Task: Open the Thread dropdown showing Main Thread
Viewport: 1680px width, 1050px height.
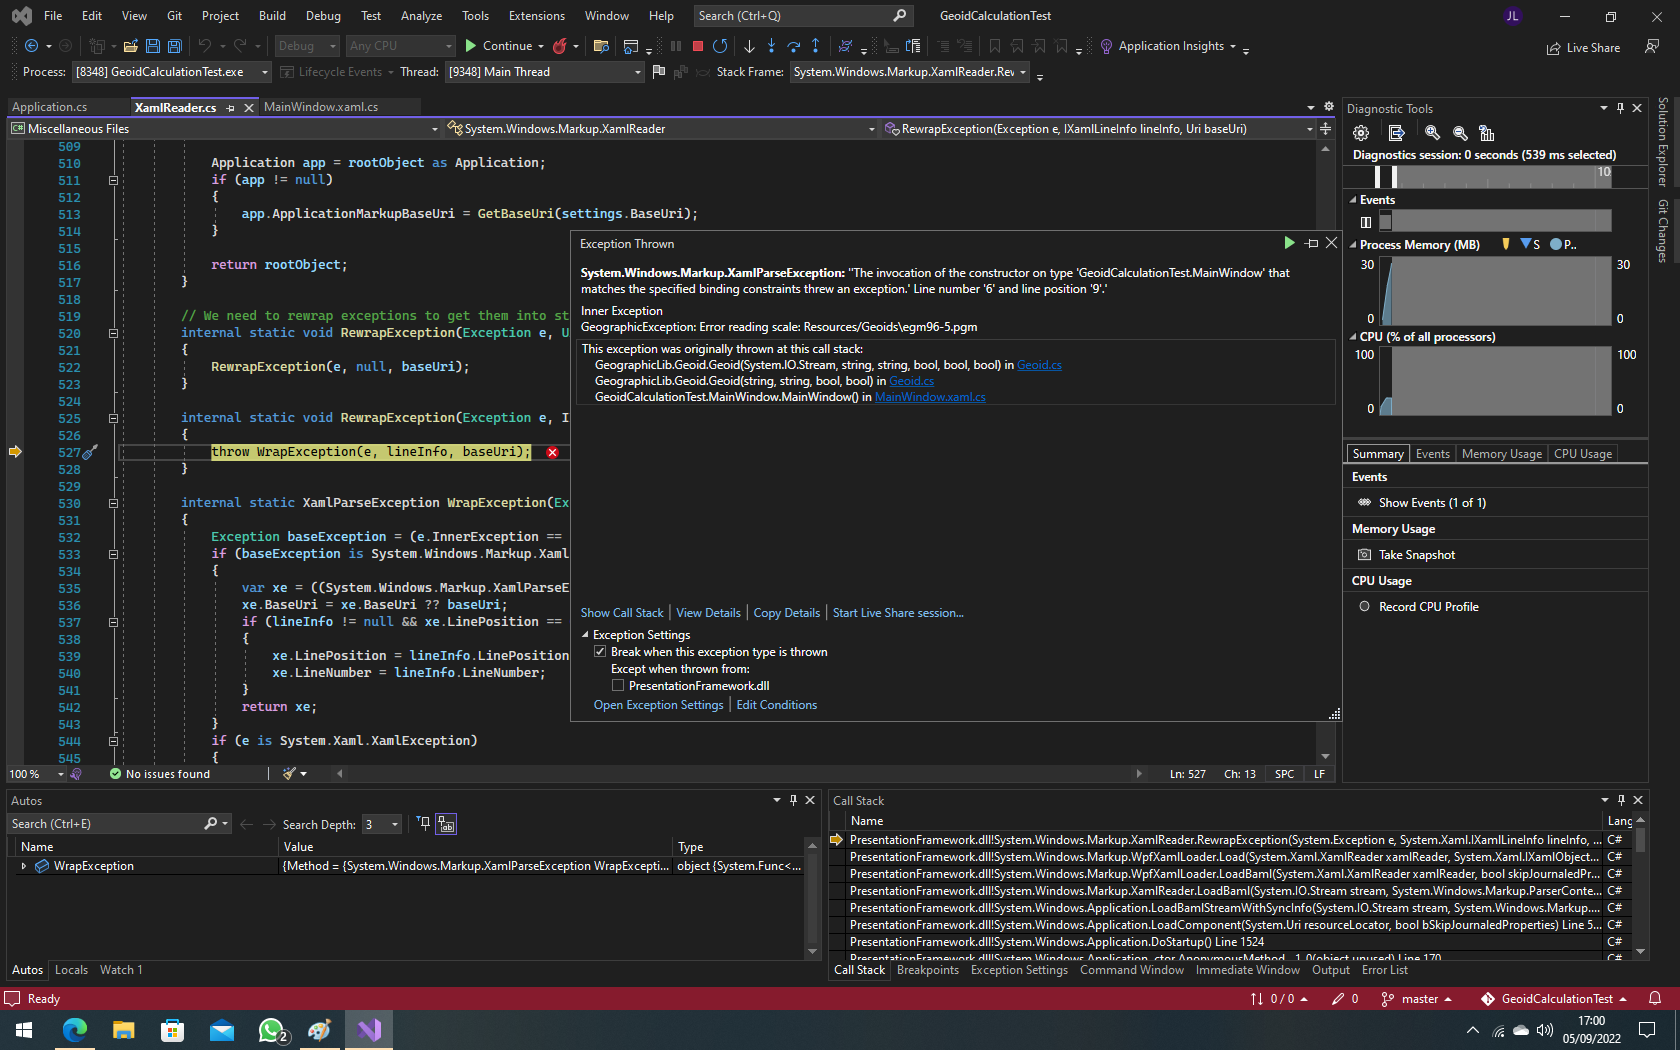Action: [x=544, y=72]
